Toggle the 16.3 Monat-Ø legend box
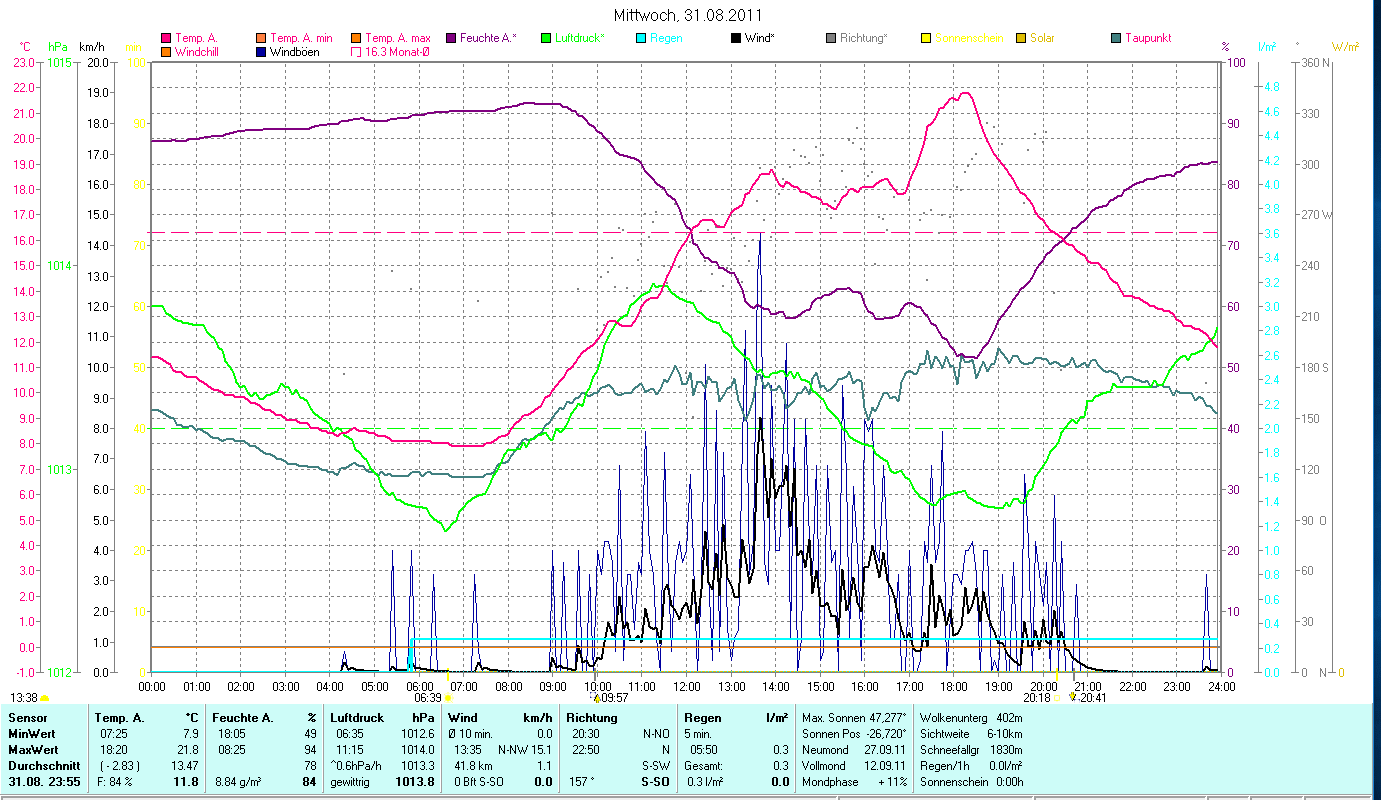Viewport: 1381px width, 800px height. click(356, 52)
